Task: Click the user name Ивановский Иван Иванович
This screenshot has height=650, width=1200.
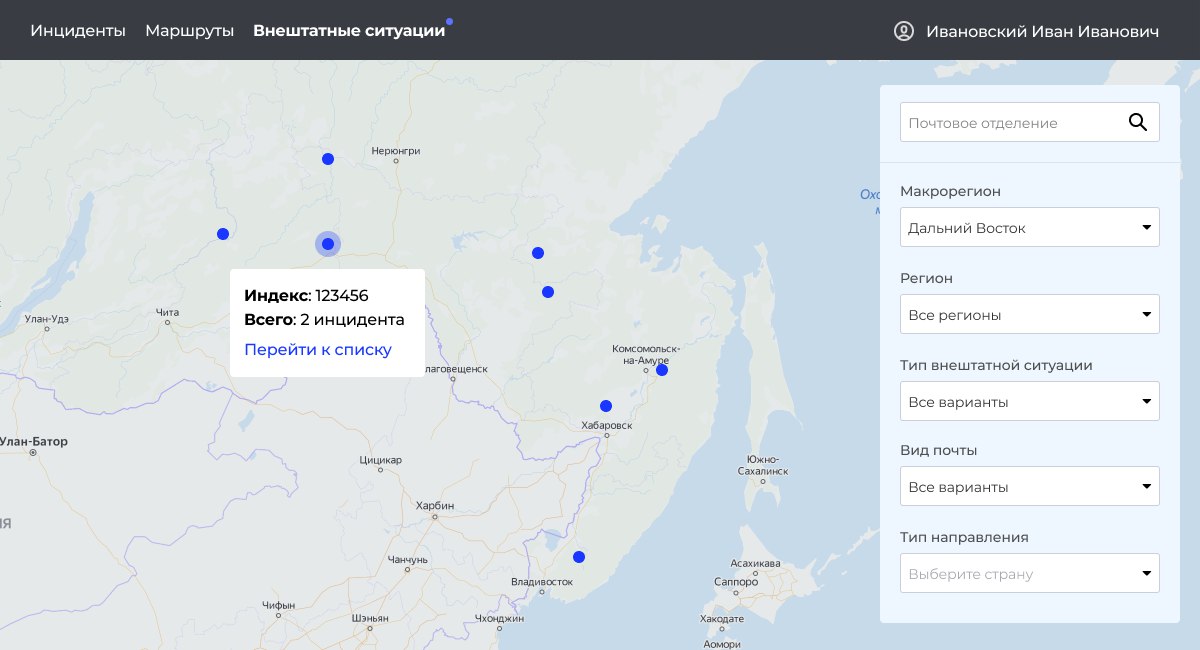Action: tap(1043, 31)
